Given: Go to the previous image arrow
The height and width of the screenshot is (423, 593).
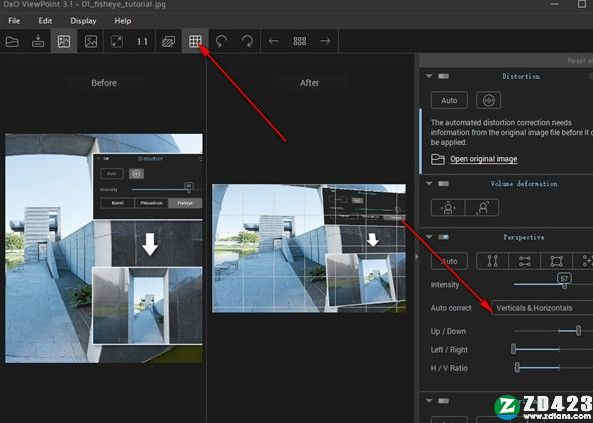Looking at the screenshot, I should [273, 41].
